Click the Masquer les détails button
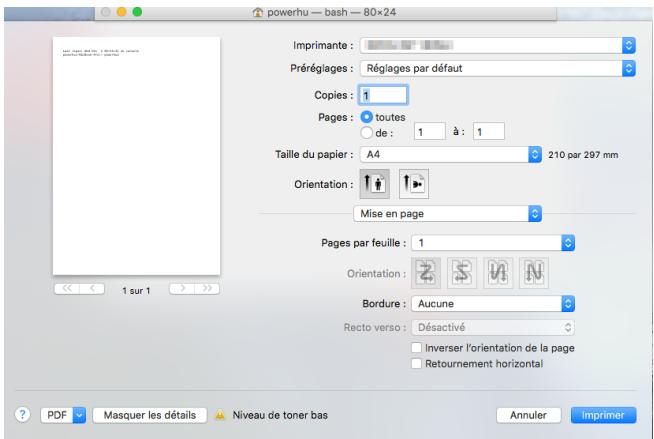The height and width of the screenshot is (439, 654). pos(150,415)
